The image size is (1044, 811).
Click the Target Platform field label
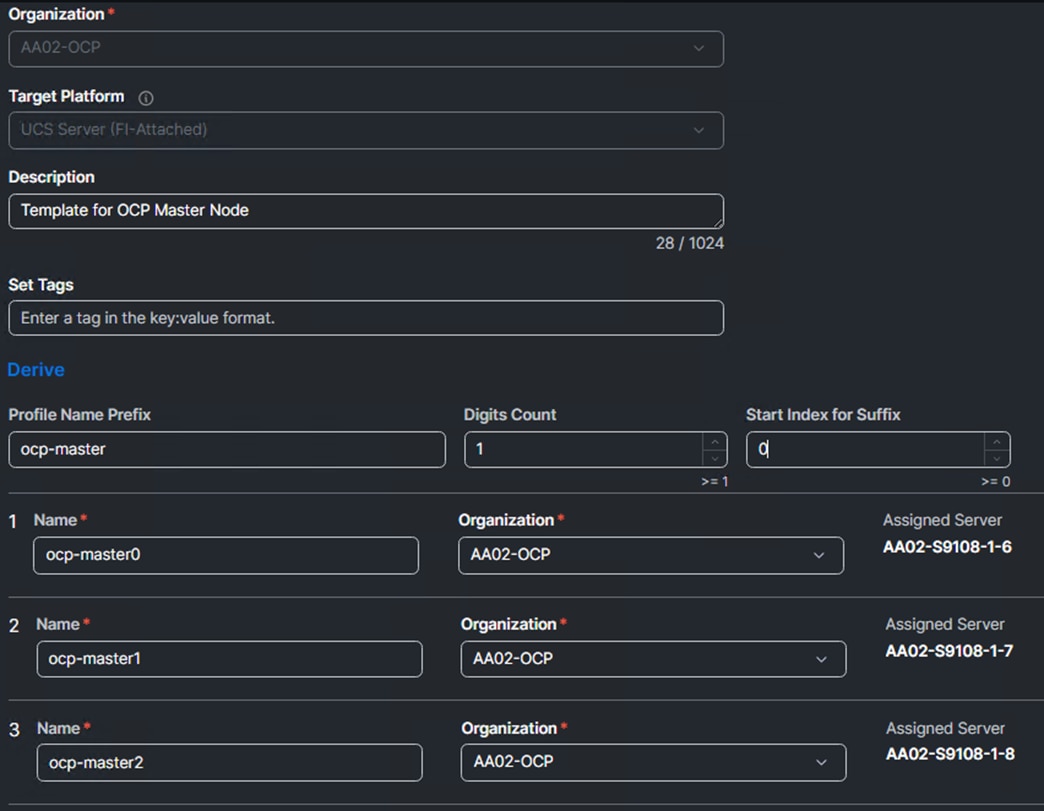[x=65, y=97]
